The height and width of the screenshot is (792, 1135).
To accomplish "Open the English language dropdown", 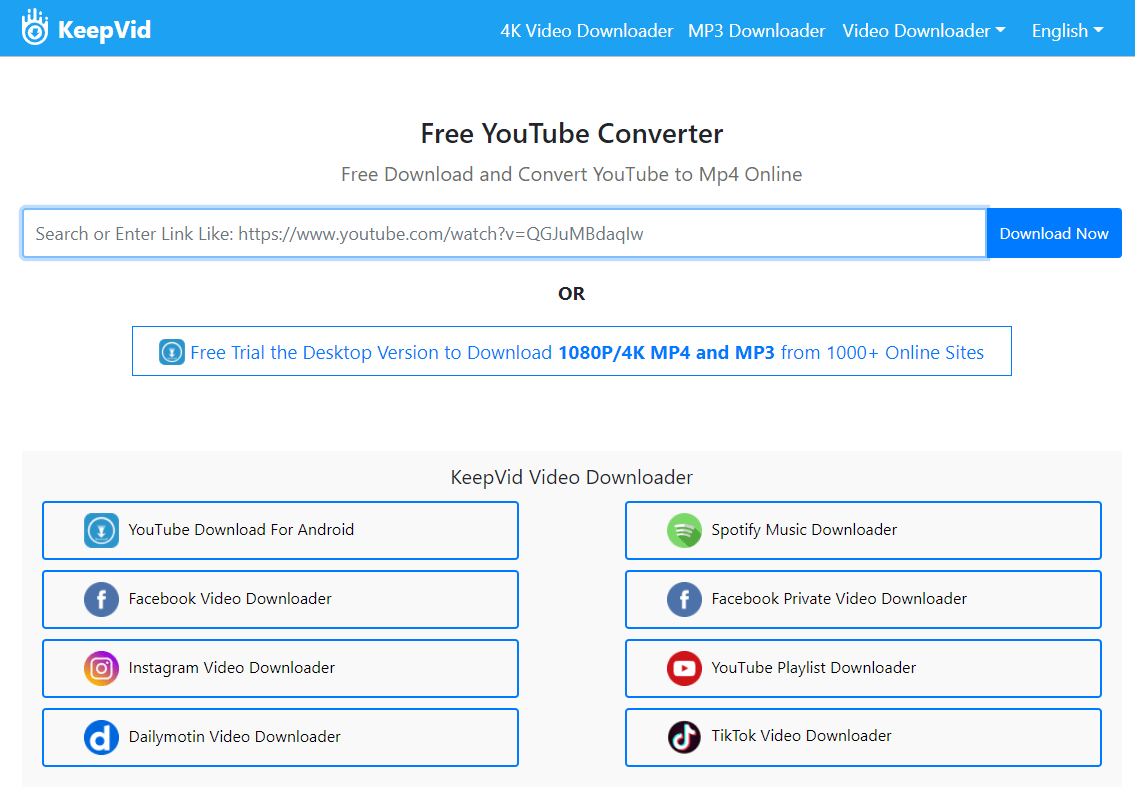I will [1067, 31].
